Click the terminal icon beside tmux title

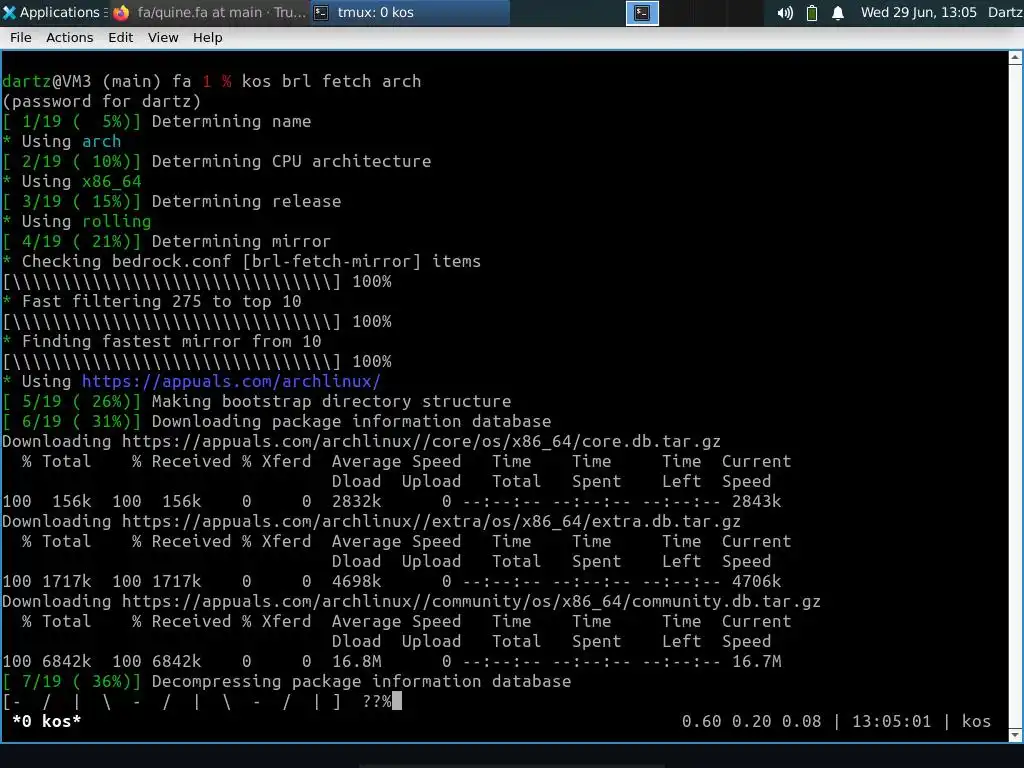pyautogui.click(x=321, y=12)
